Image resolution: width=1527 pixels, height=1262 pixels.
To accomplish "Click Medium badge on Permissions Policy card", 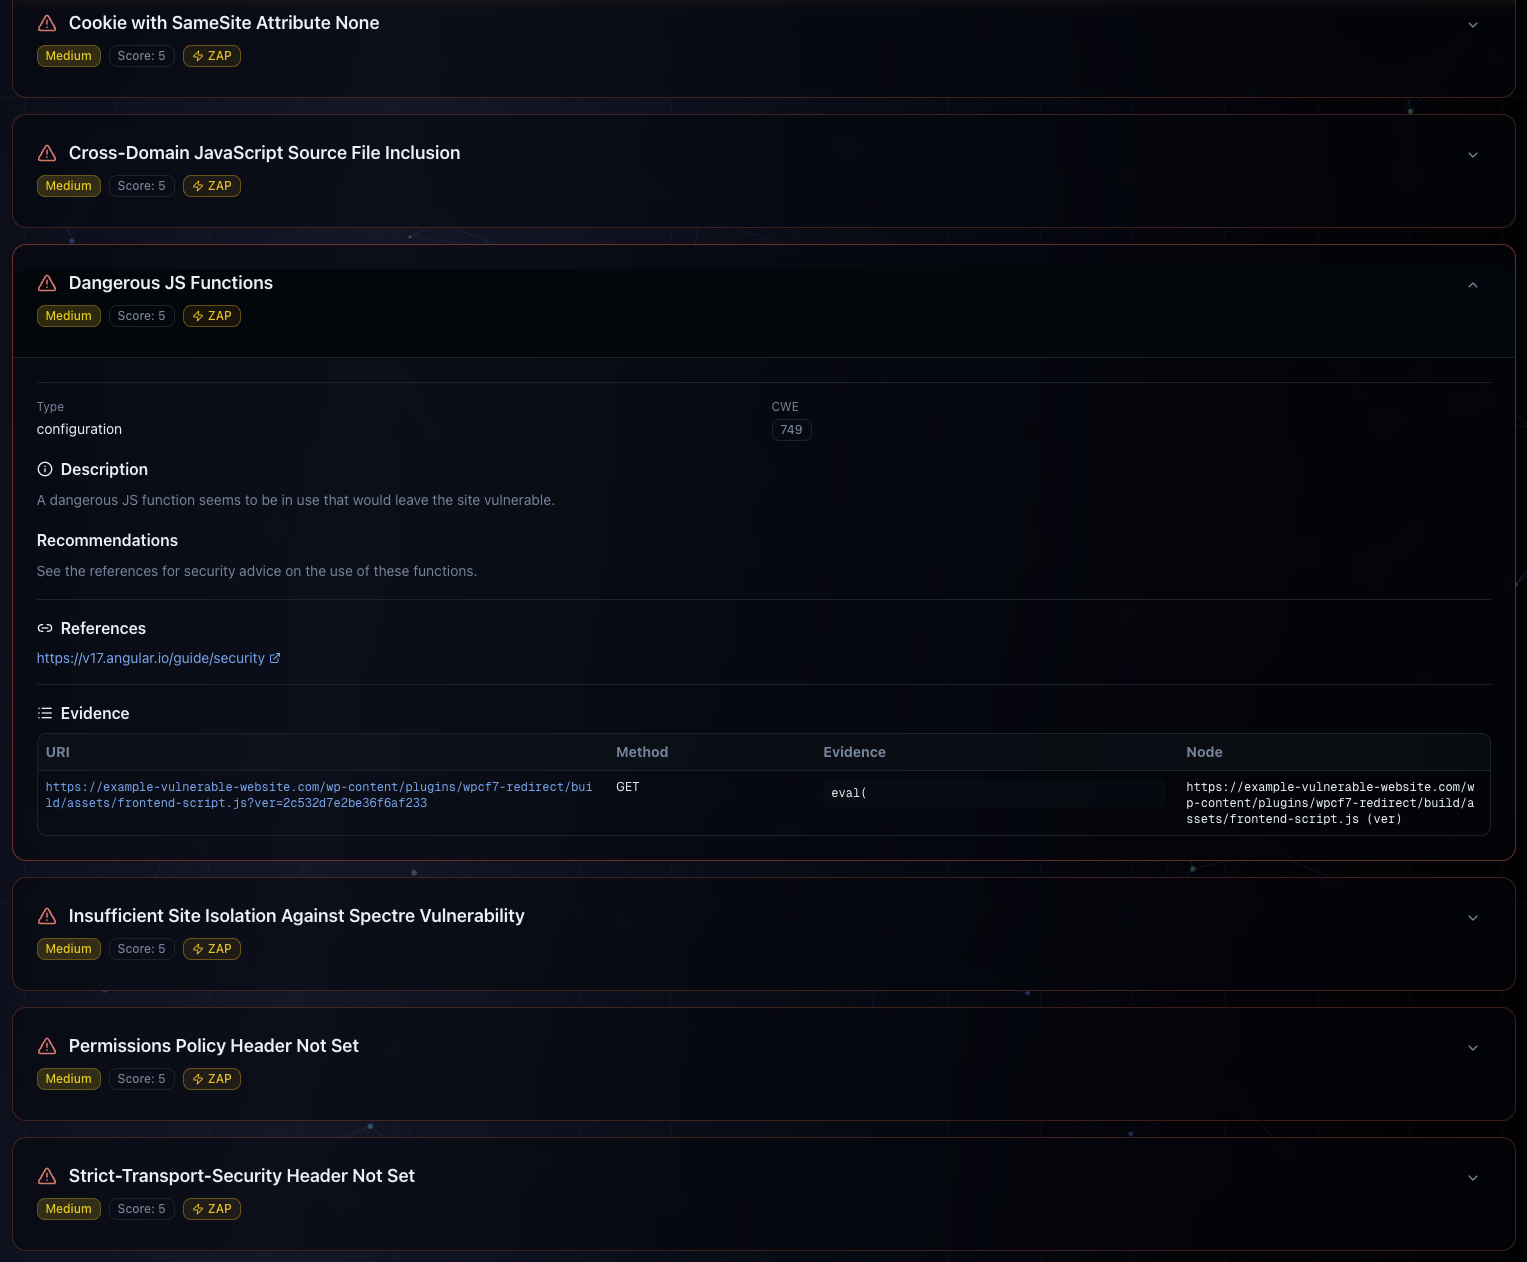I will [x=69, y=1079].
